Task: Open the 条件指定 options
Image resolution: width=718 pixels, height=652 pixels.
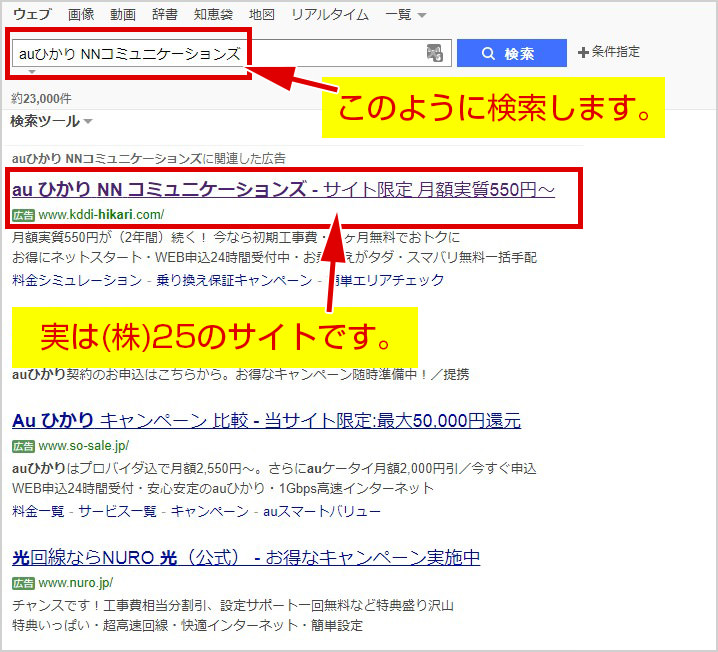Action: click(x=609, y=52)
